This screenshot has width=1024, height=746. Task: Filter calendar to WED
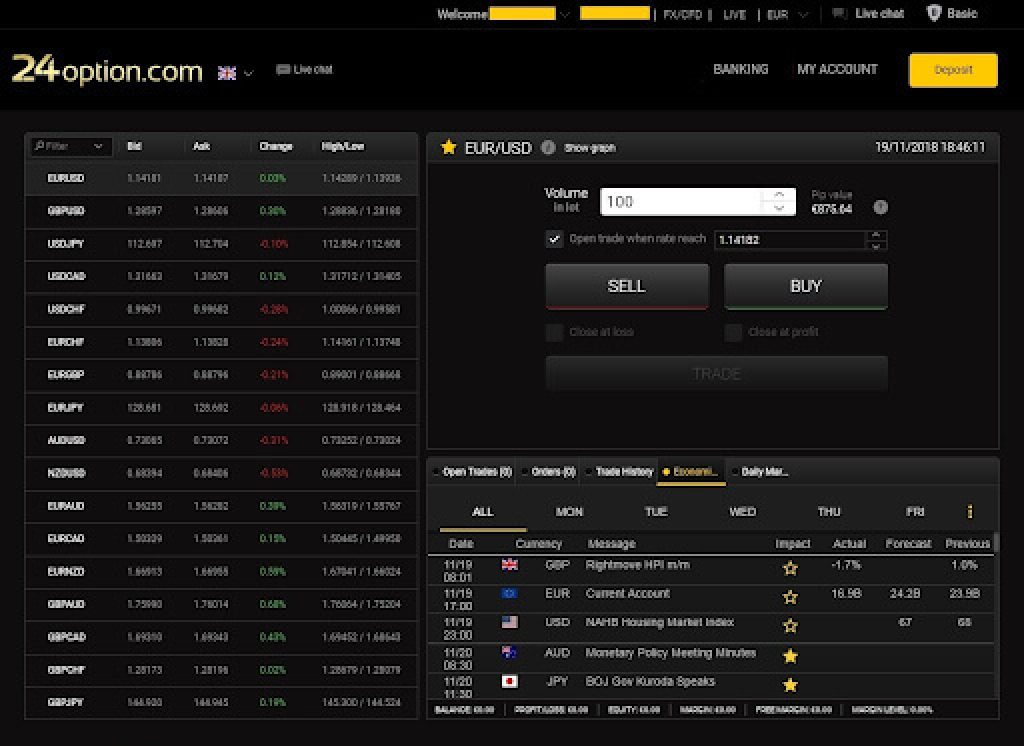[x=743, y=511]
